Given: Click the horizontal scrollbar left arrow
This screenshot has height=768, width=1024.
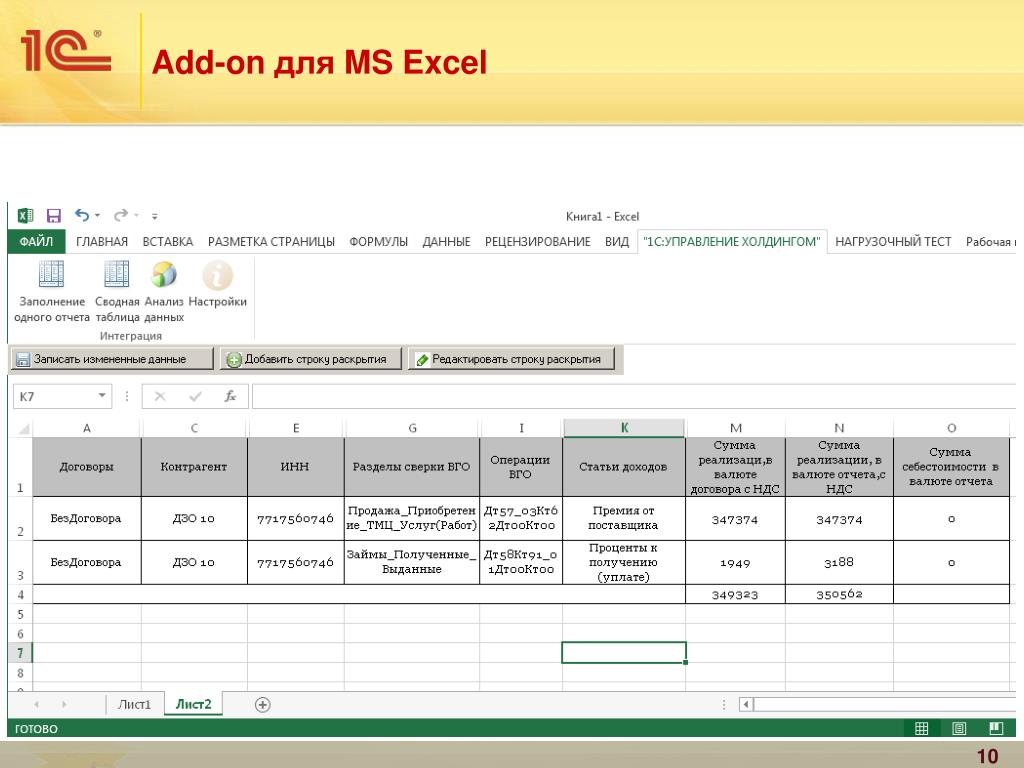Looking at the screenshot, I should click(x=746, y=704).
